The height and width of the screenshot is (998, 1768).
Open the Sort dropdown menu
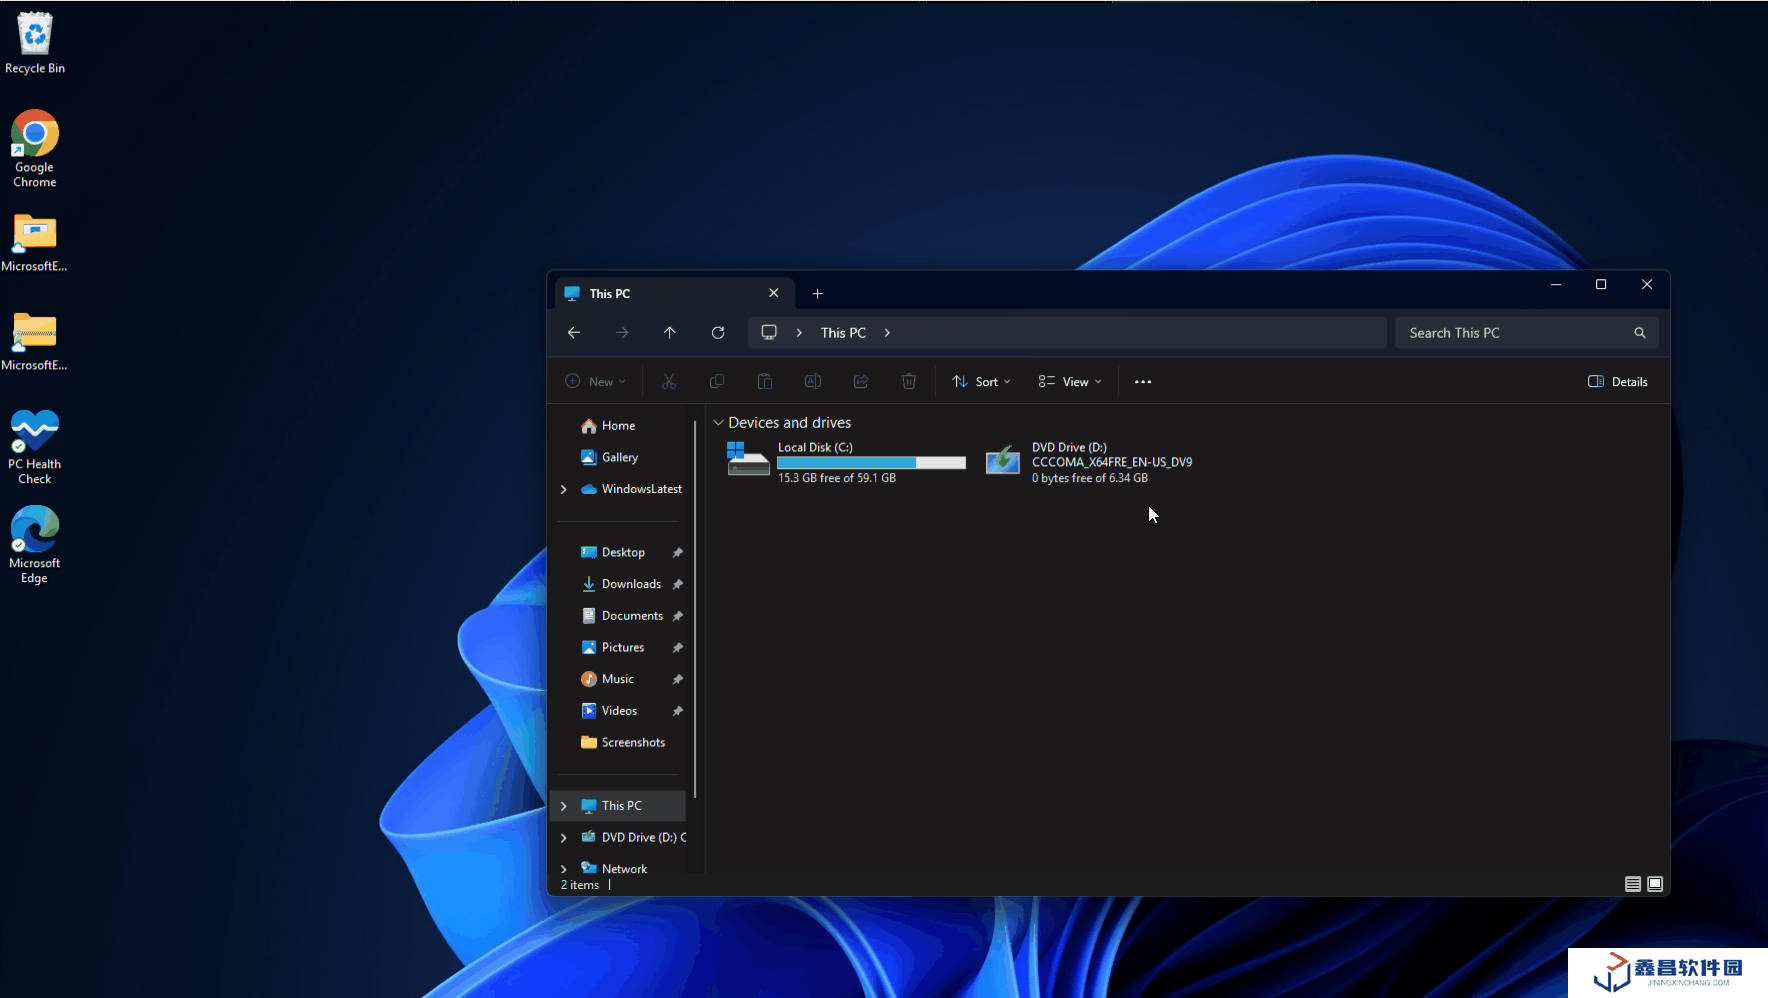pos(981,382)
